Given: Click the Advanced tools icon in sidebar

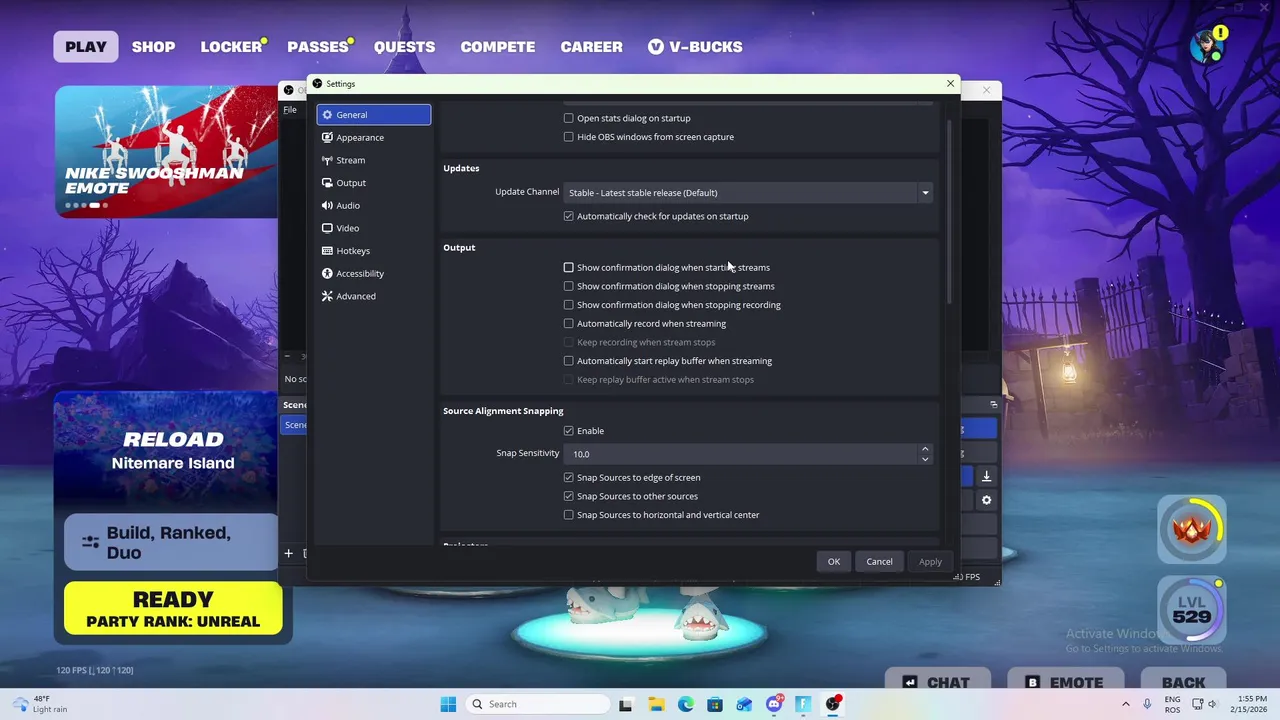Looking at the screenshot, I should (x=327, y=296).
